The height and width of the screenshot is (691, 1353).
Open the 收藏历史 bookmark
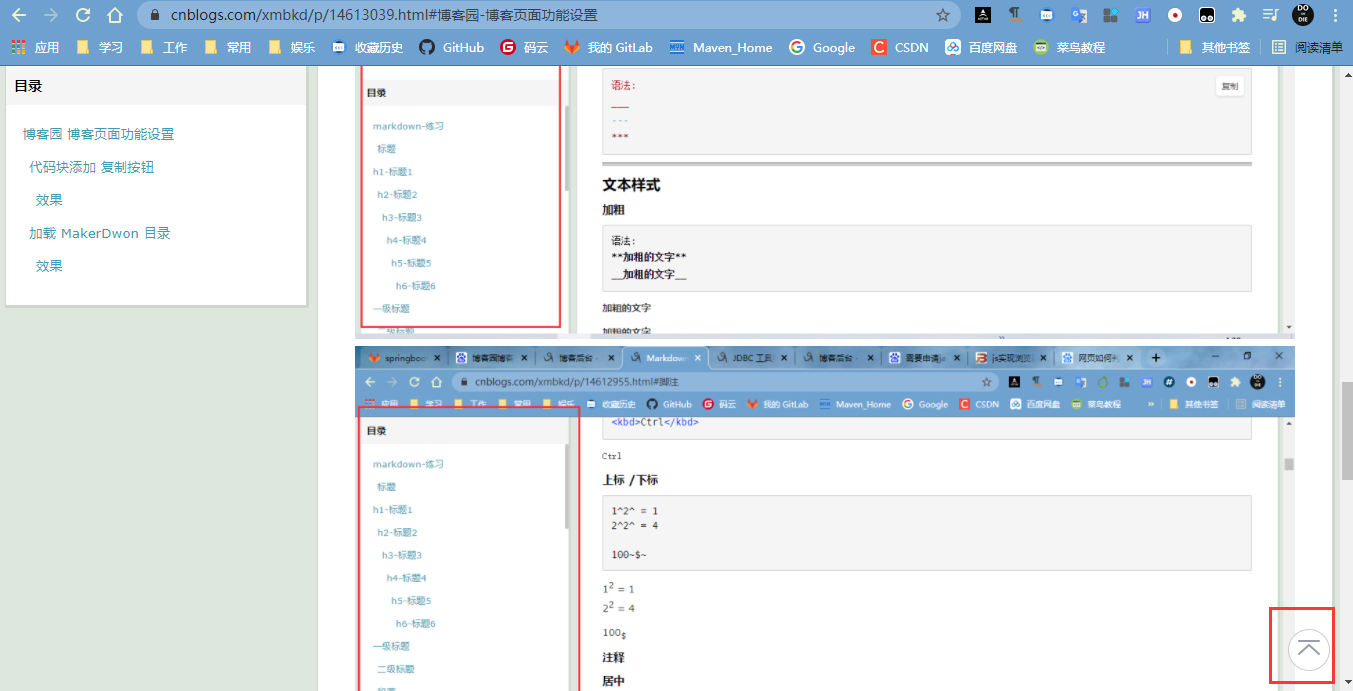(367, 47)
